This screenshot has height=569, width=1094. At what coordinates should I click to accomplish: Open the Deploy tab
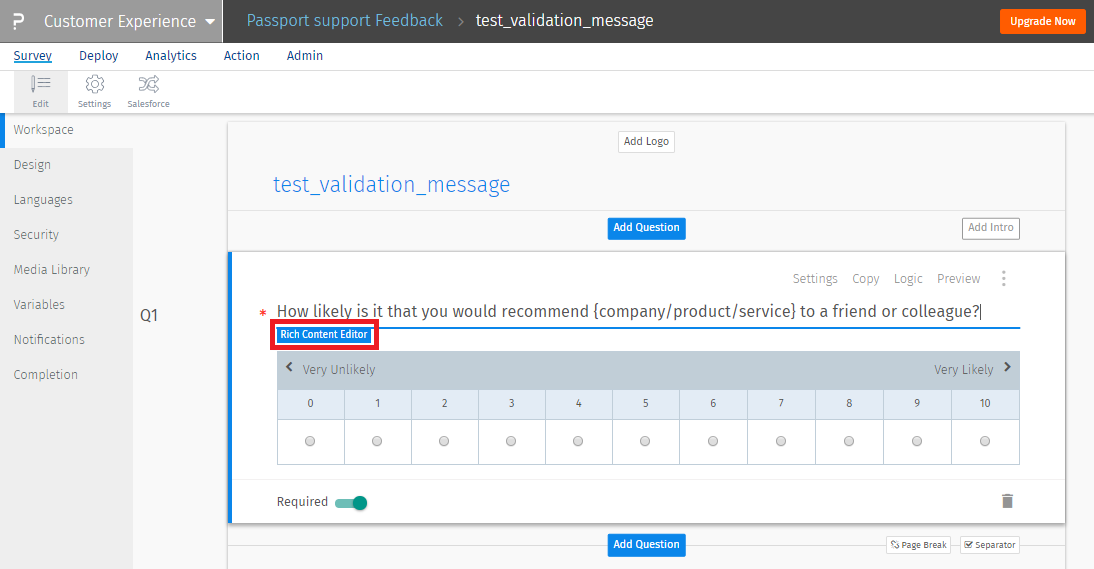[x=98, y=56]
